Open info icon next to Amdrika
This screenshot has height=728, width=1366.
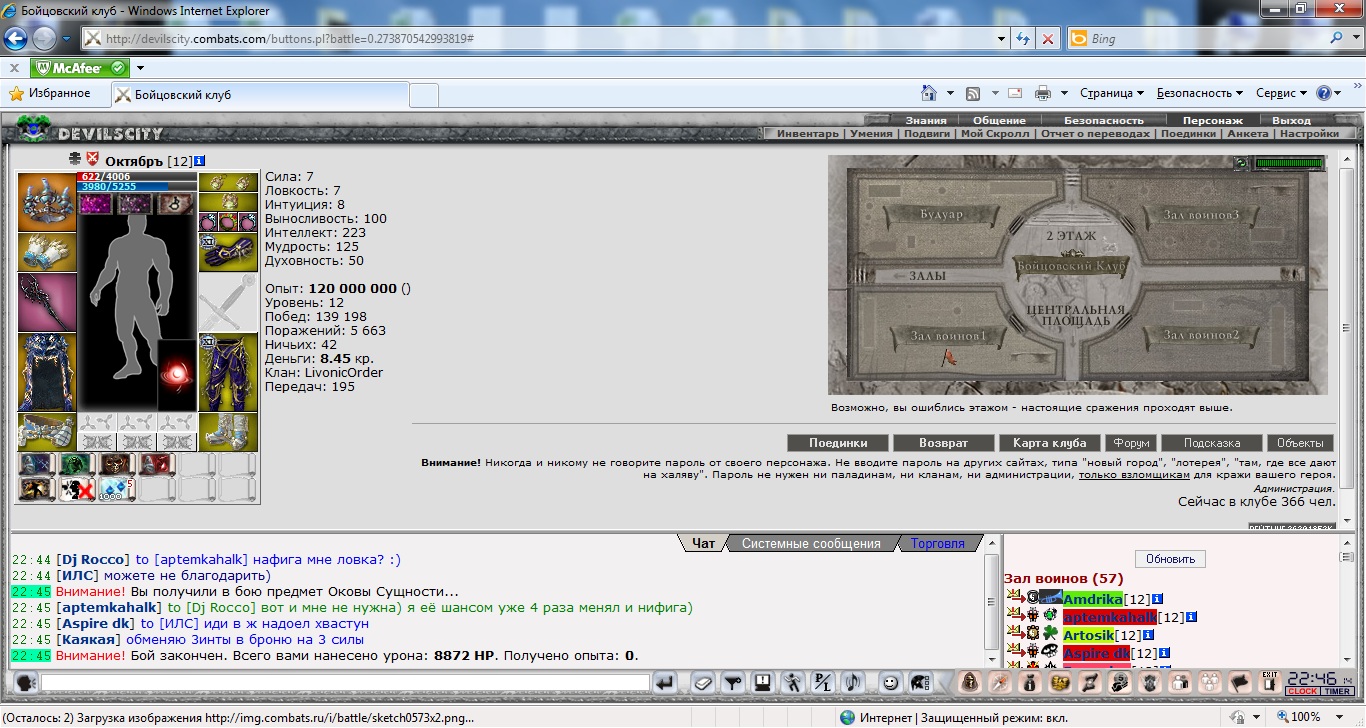(1158, 598)
